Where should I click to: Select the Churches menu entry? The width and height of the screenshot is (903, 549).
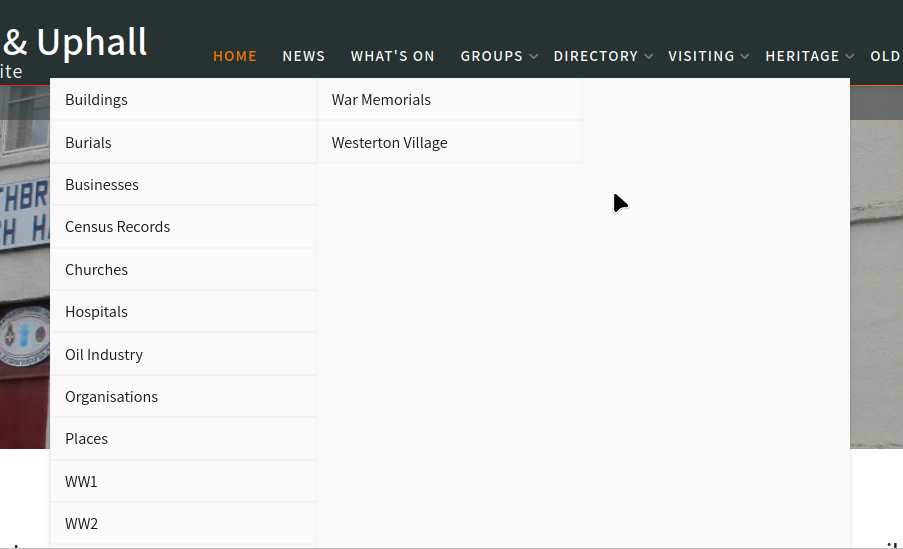coord(96,270)
